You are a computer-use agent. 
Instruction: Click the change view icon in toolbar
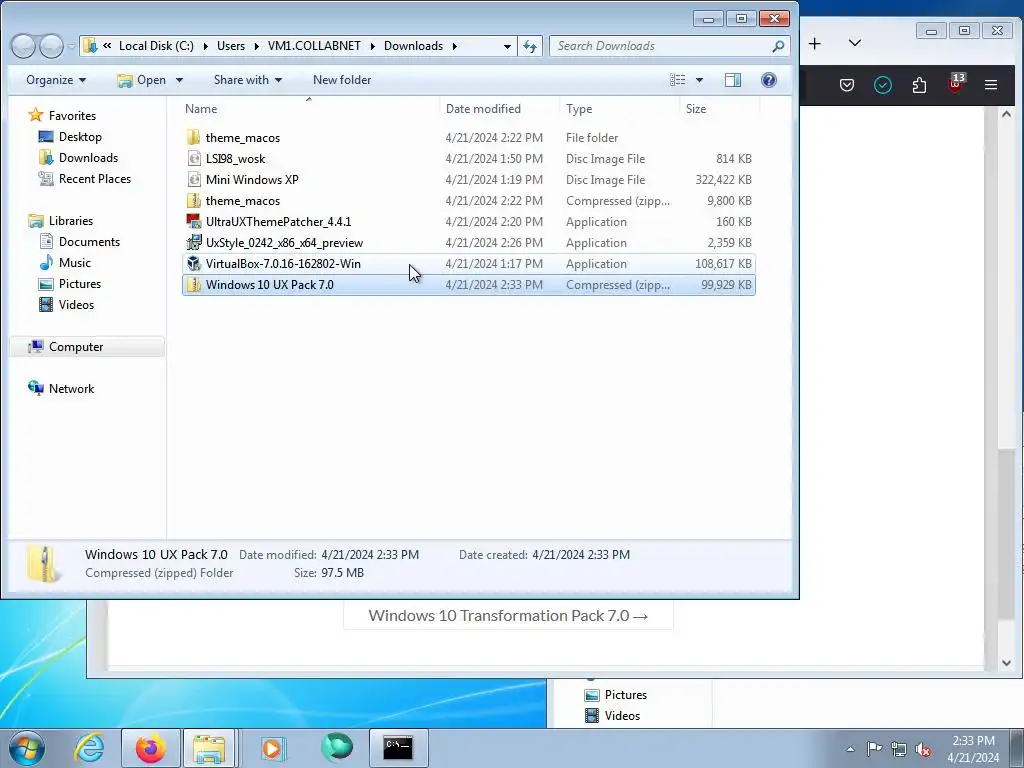click(x=678, y=80)
